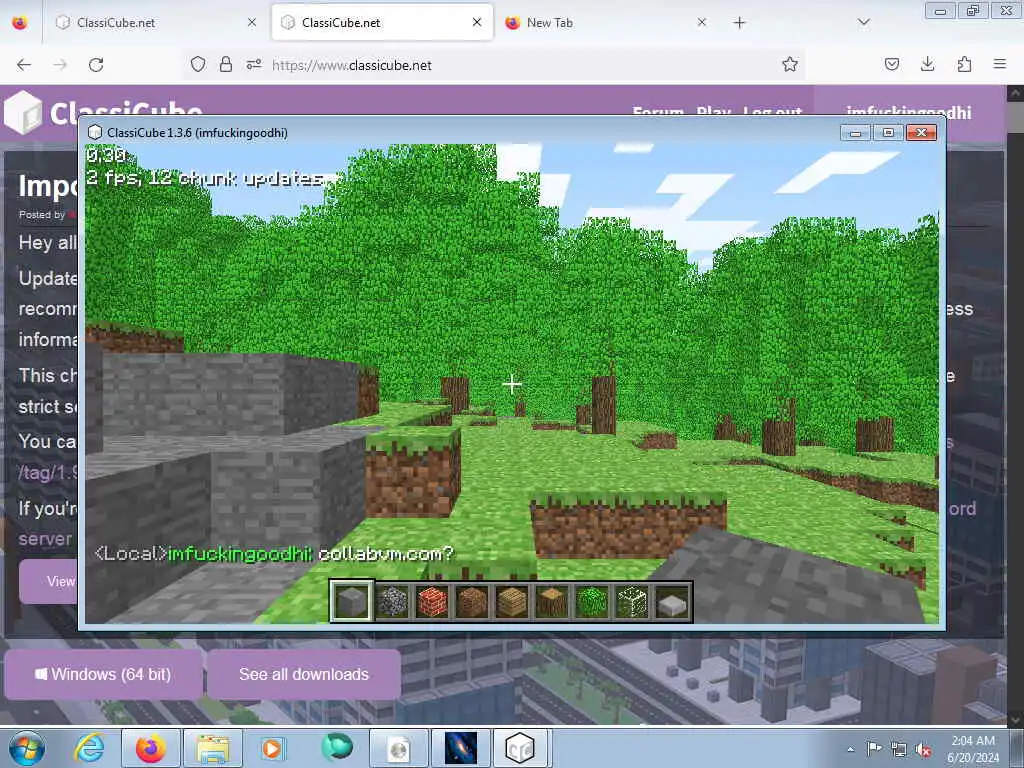Viewport: 1024px width, 768px height.
Task: Open the Forum link in site header
Action: point(658,112)
